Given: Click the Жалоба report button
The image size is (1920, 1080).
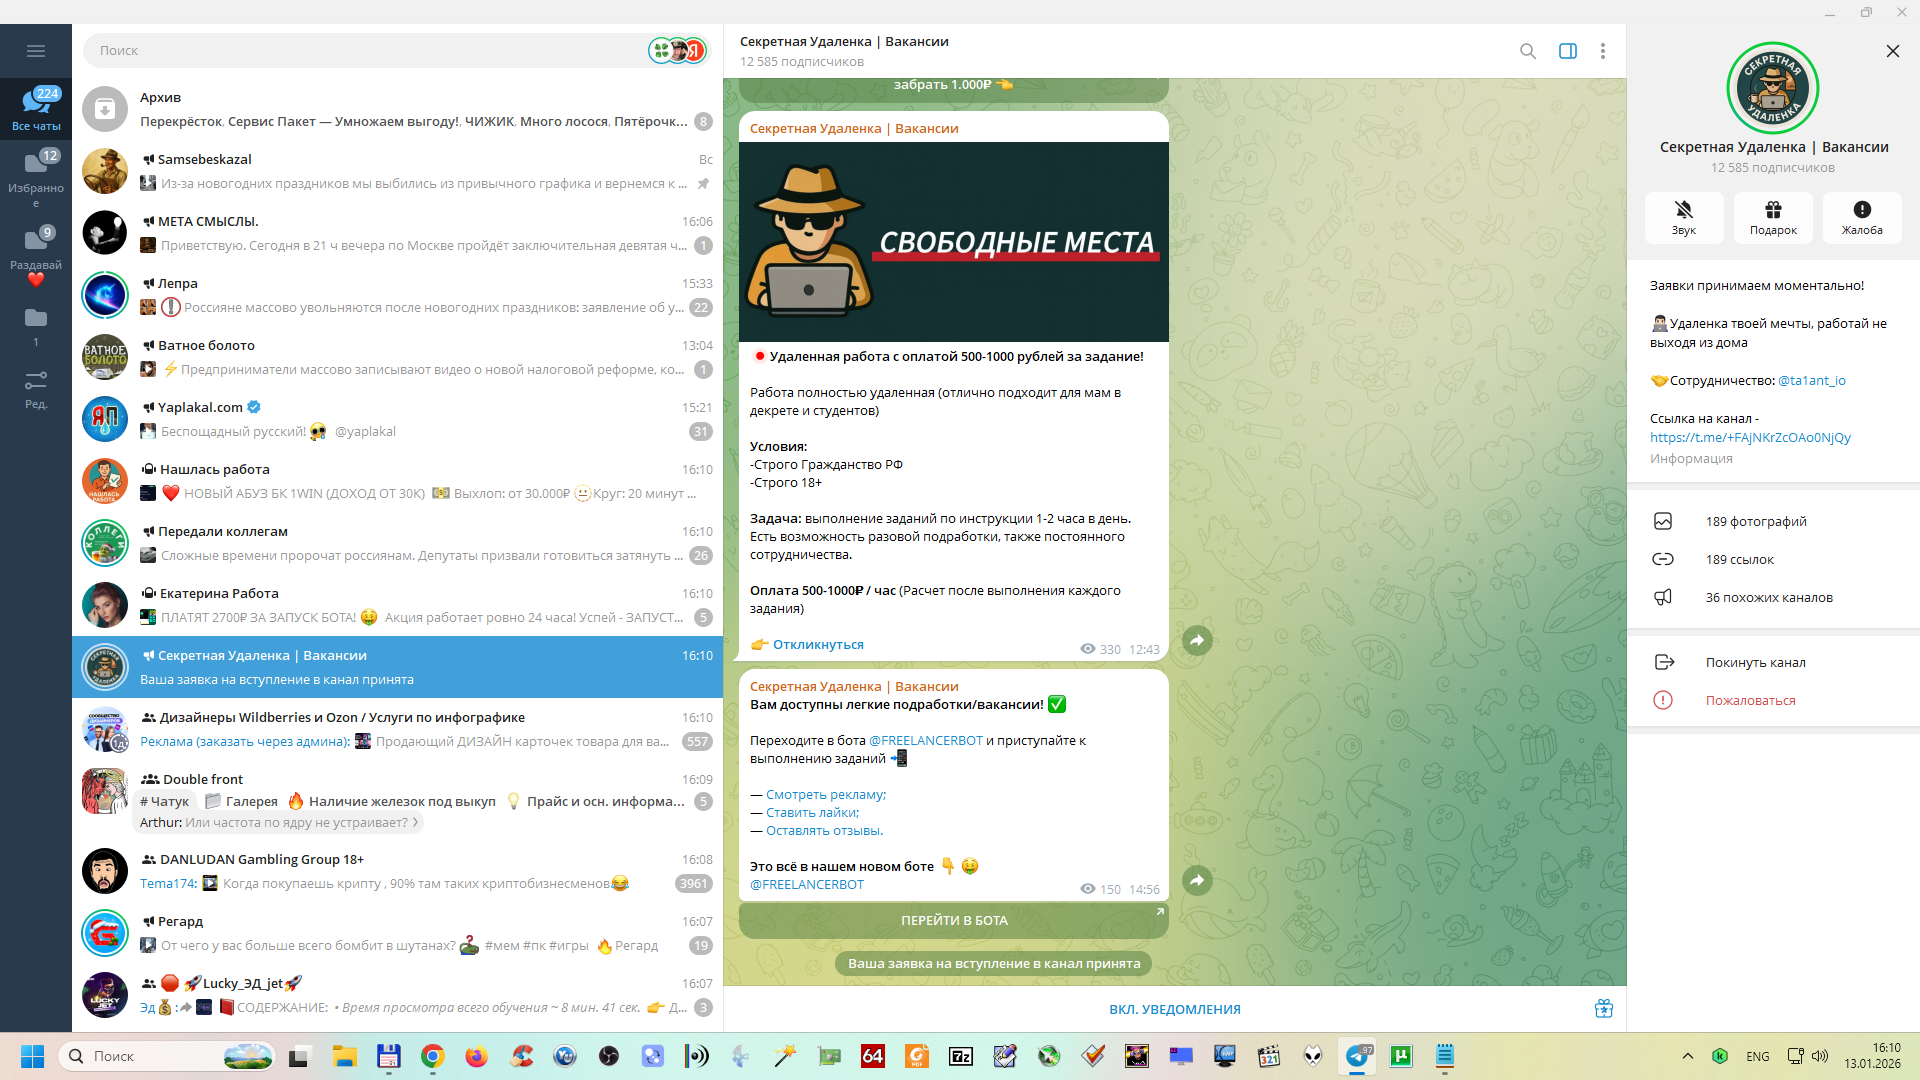Looking at the screenshot, I should tap(1861, 217).
